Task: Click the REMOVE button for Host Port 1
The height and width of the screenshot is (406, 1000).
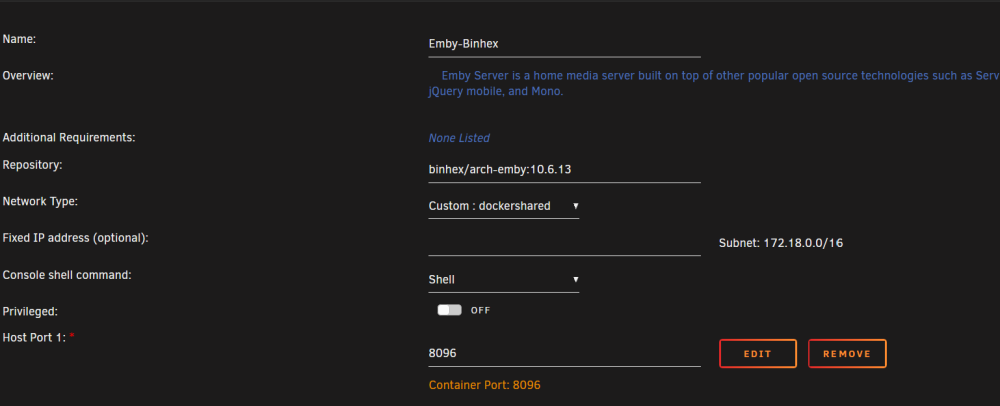Action: pyautogui.click(x=847, y=354)
